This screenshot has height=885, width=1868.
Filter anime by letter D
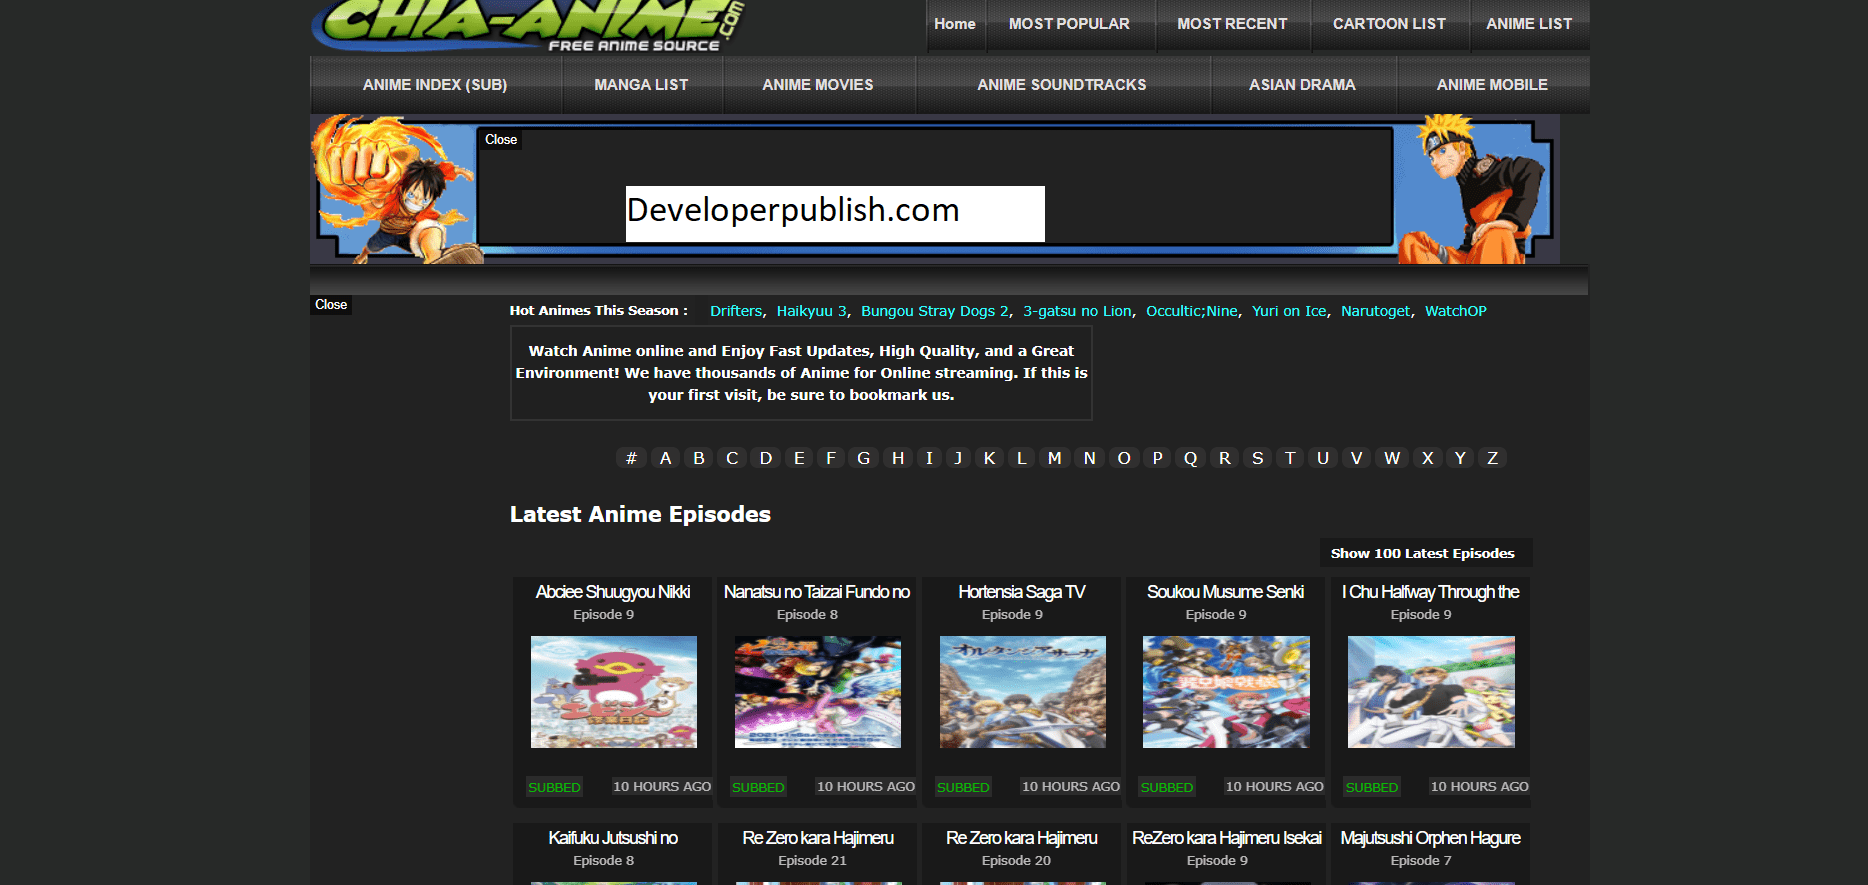[766, 458]
